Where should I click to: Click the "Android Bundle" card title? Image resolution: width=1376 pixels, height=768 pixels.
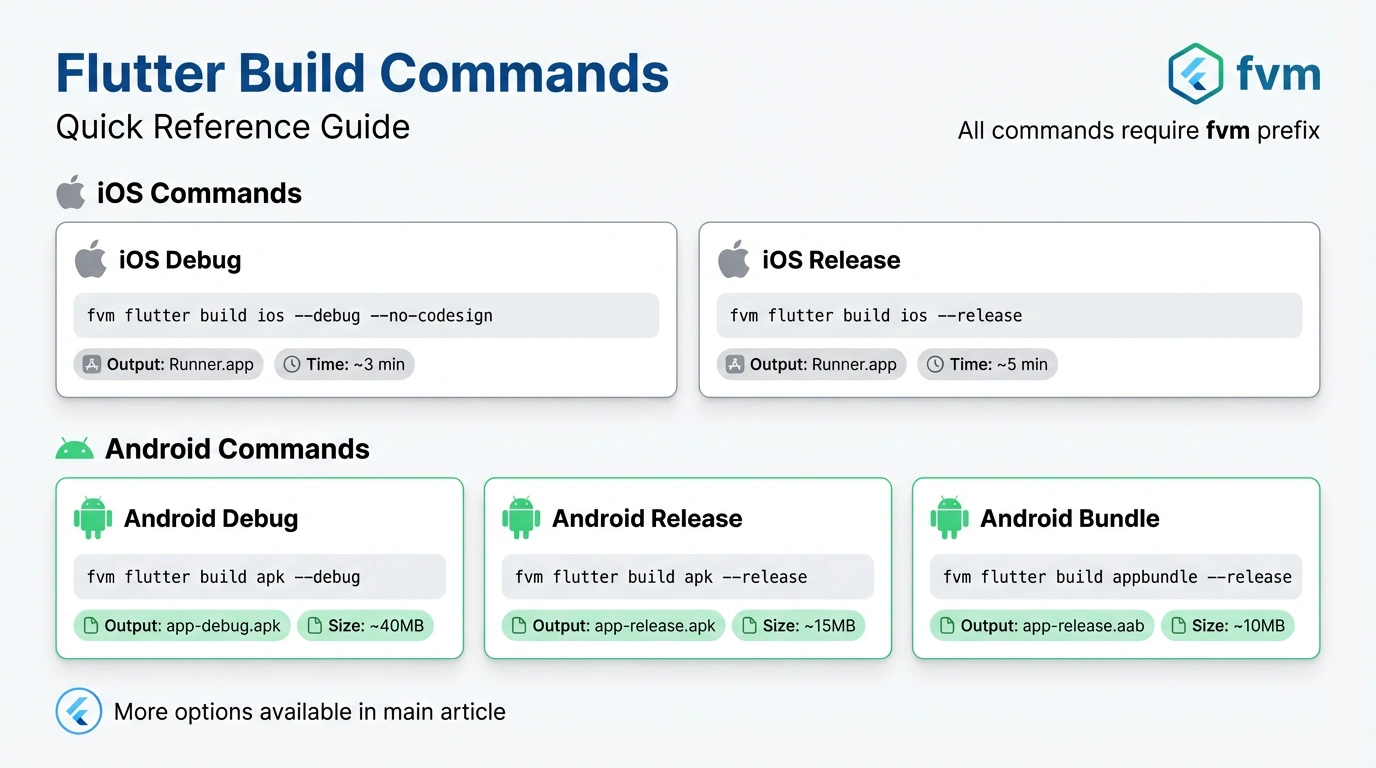(x=1070, y=518)
